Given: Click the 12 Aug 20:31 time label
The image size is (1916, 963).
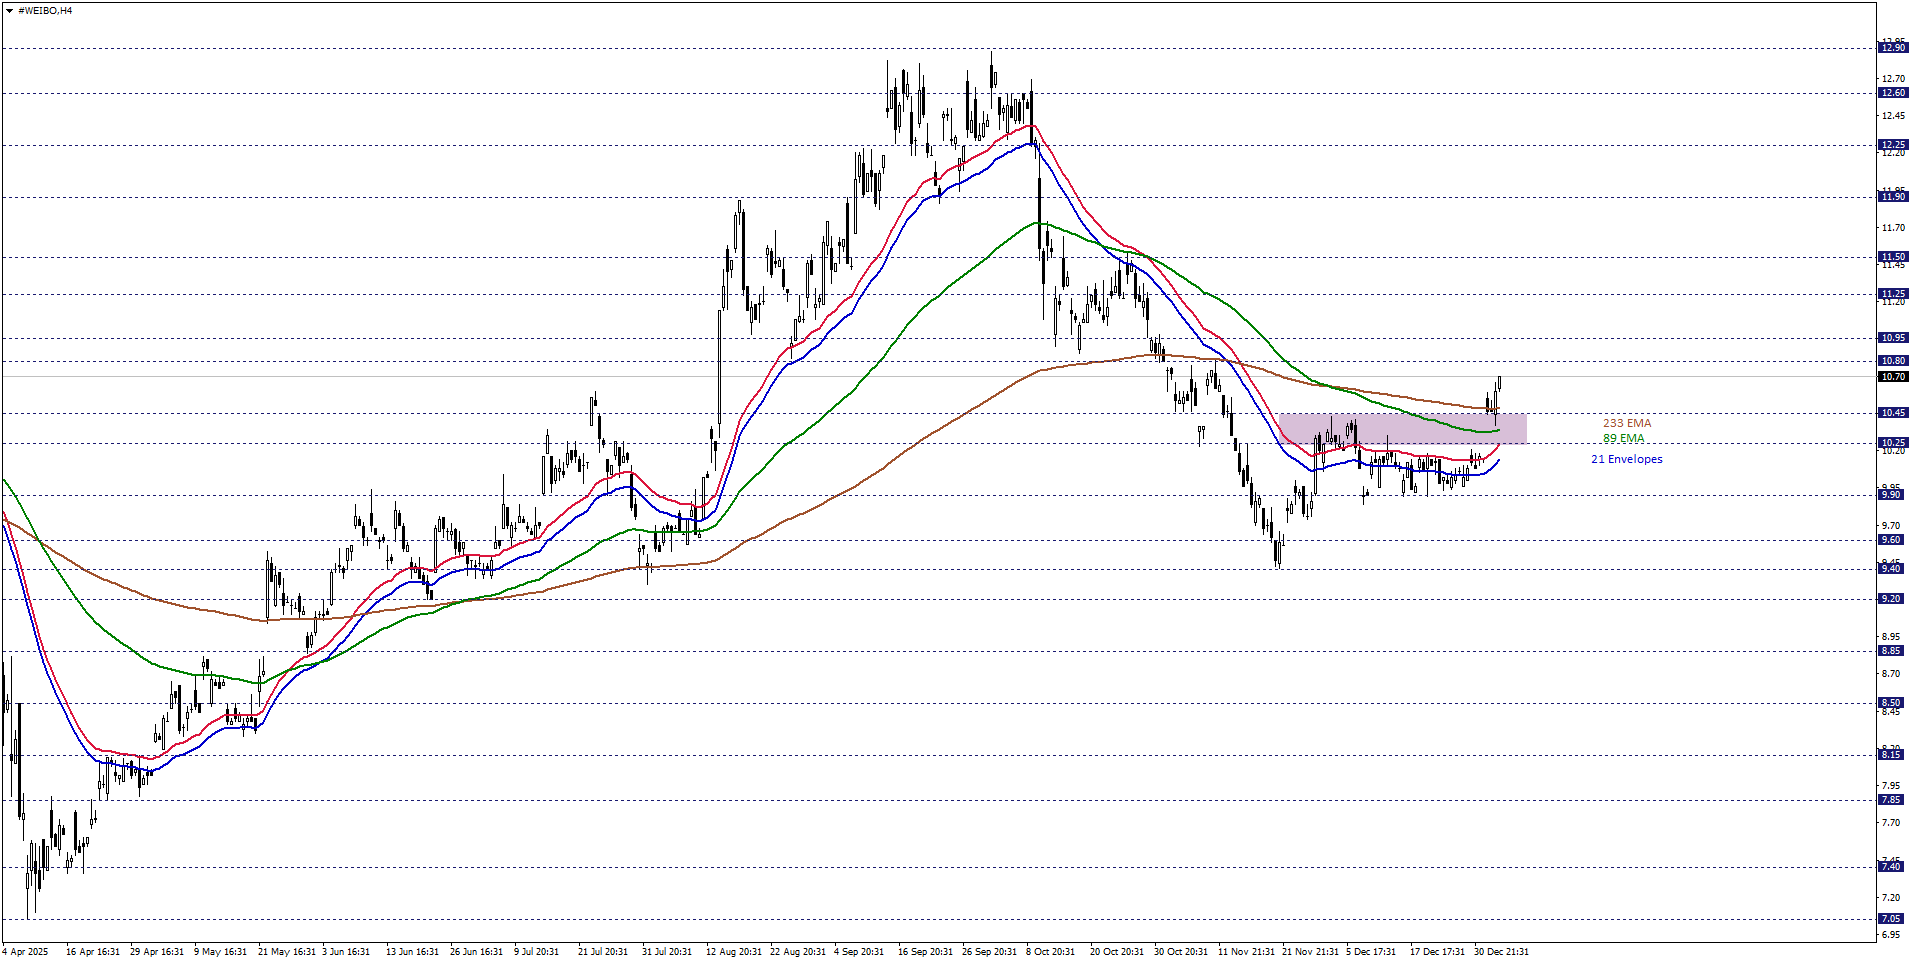Looking at the screenshot, I should (x=733, y=952).
